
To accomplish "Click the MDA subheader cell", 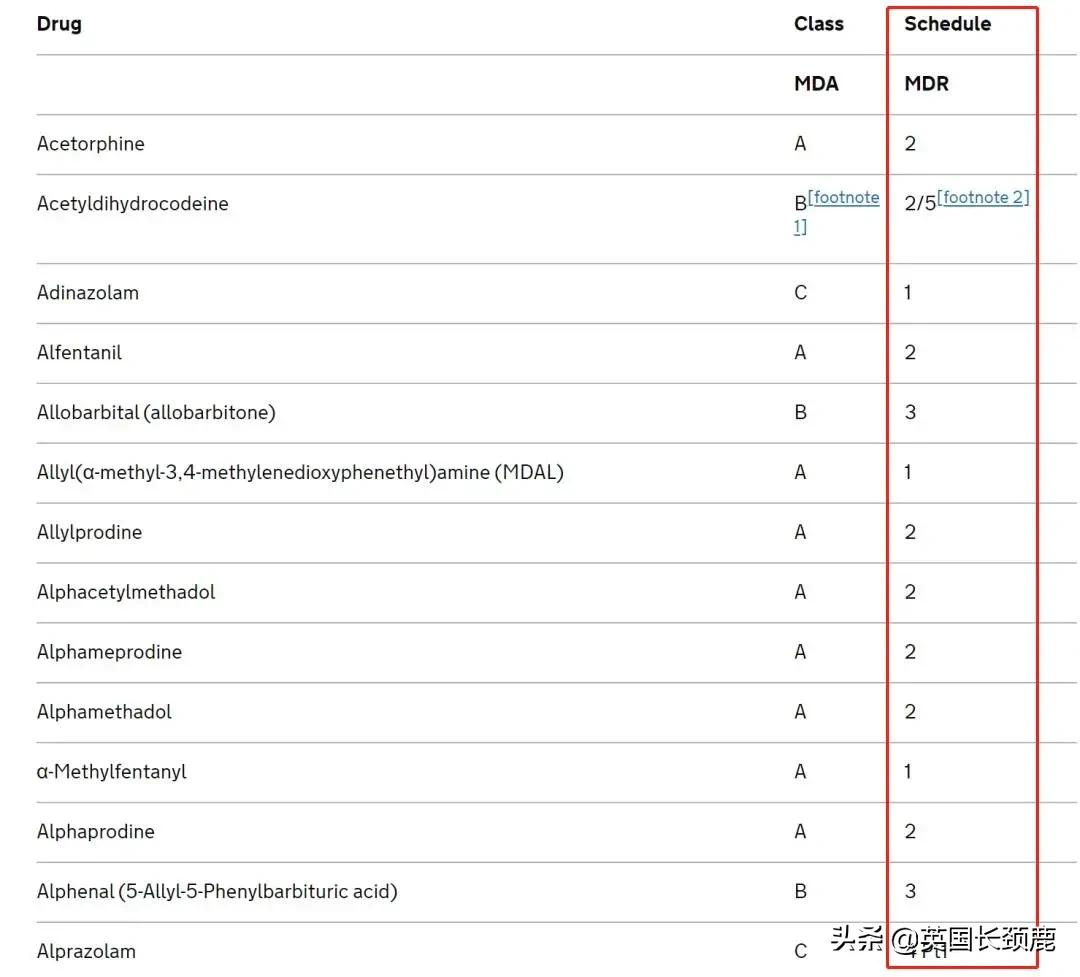I will (816, 84).
